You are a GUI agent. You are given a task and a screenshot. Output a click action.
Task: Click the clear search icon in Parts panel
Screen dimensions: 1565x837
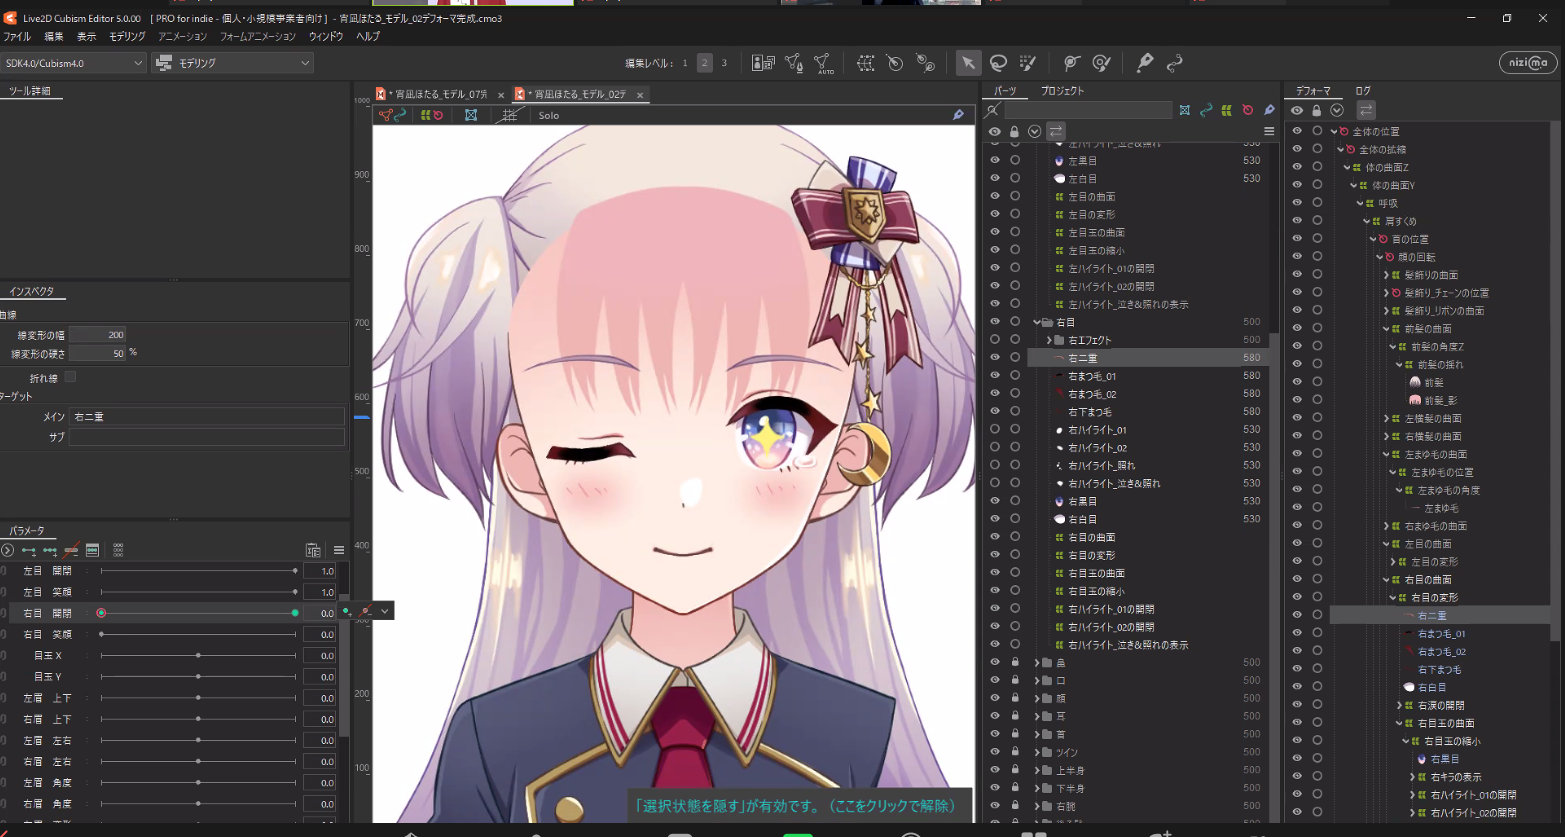click(992, 110)
